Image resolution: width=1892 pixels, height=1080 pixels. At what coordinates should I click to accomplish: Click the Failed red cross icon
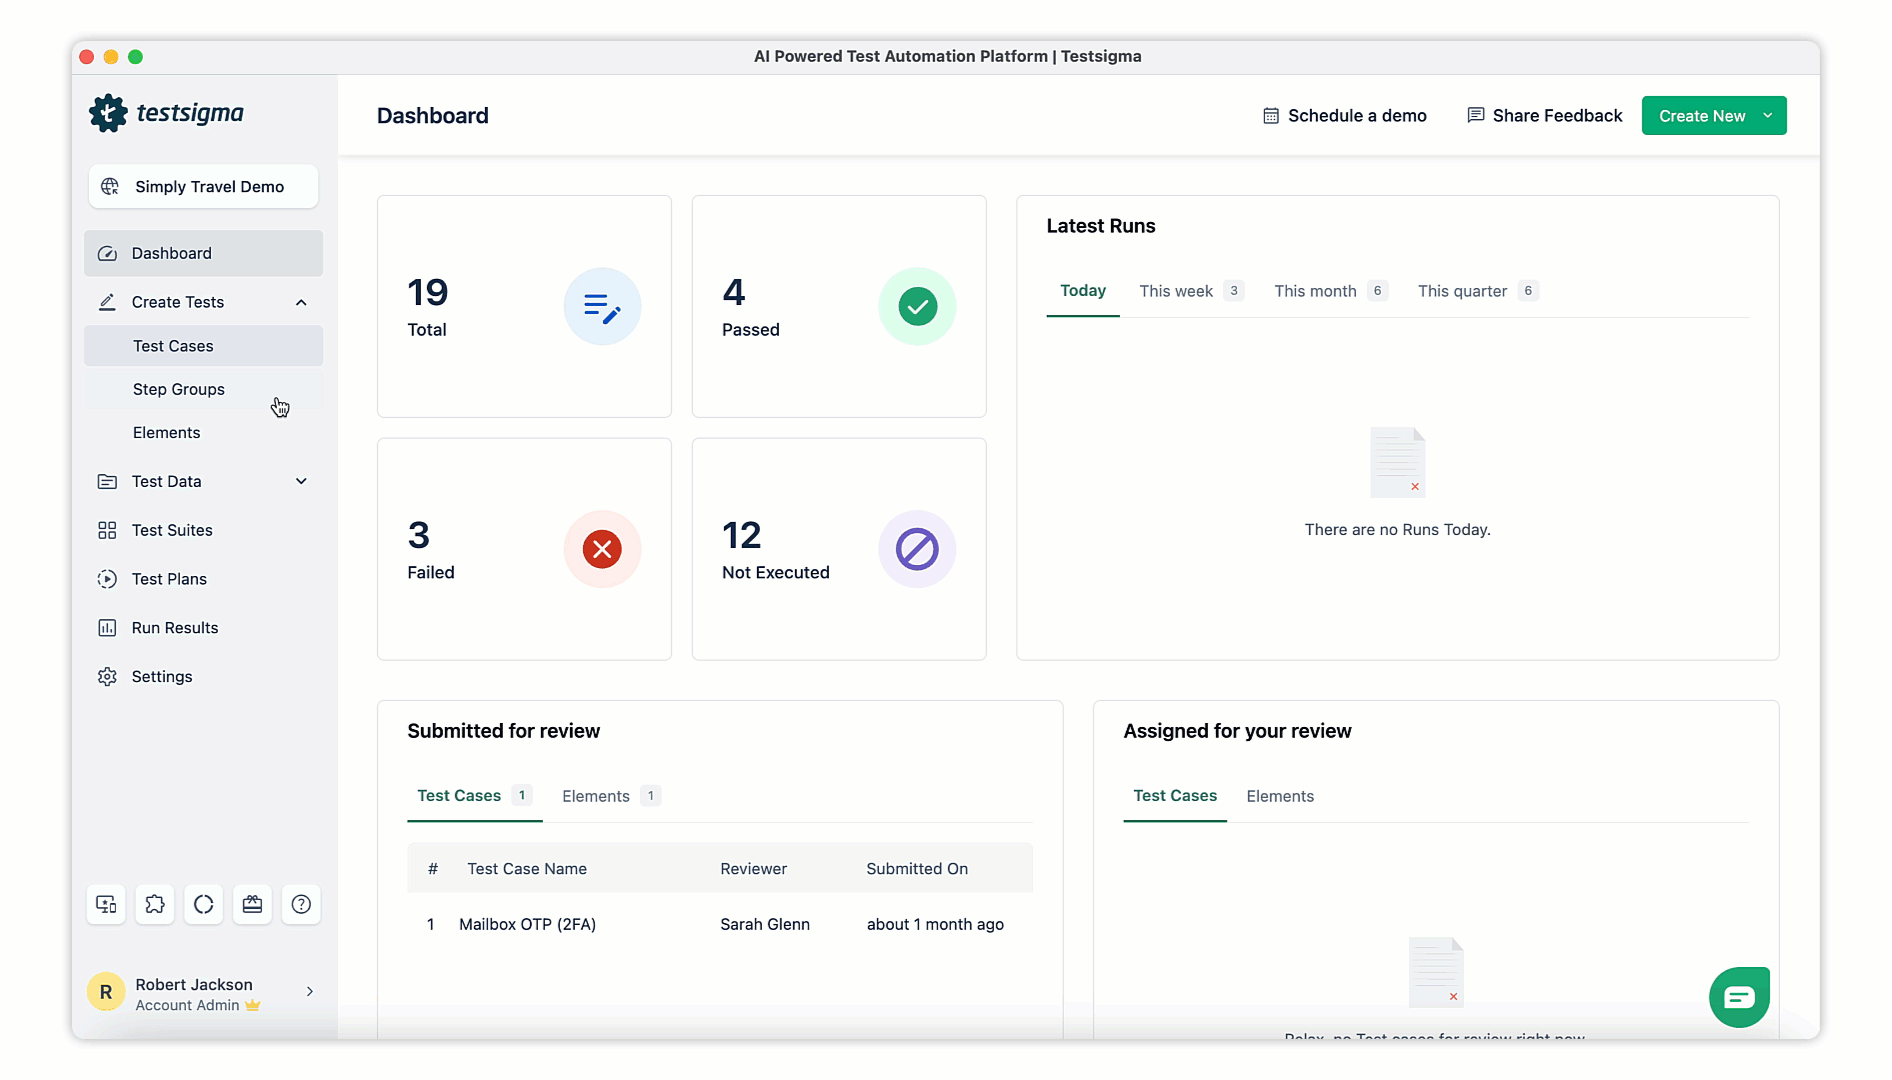[602, 549]
